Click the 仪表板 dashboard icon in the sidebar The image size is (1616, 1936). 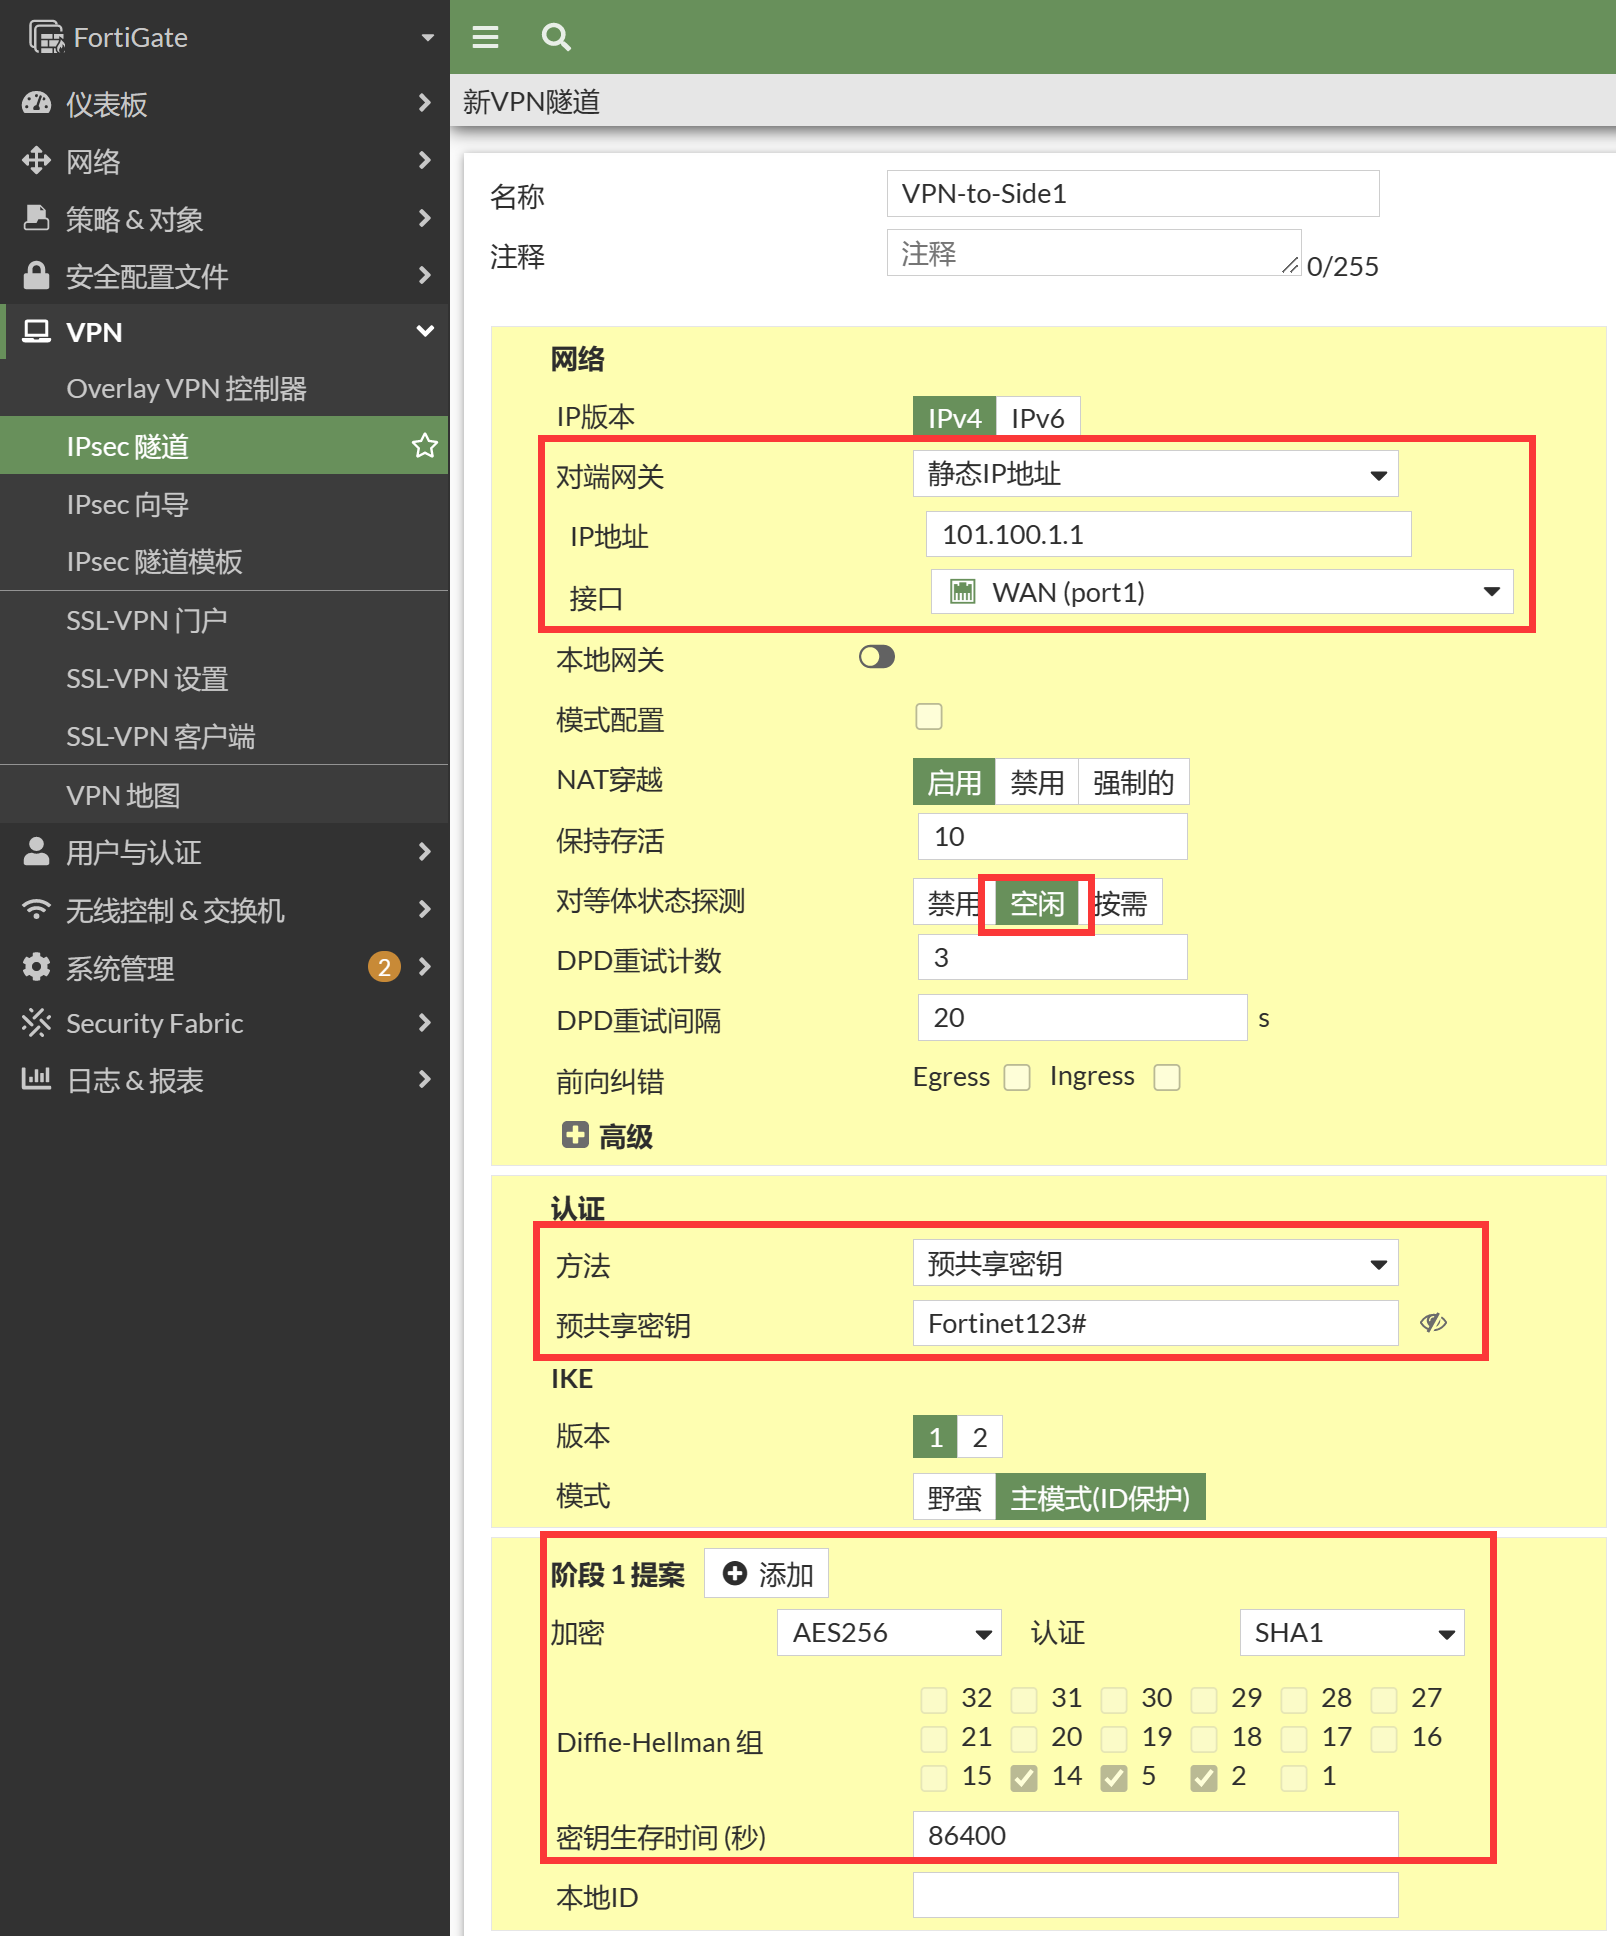36,103
